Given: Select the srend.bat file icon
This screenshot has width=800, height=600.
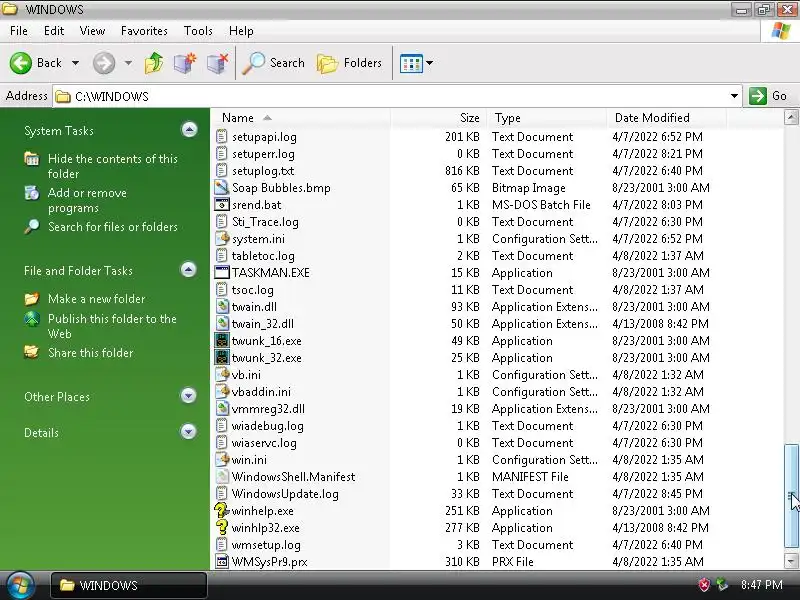Looking at the screenshot, I should click(221, 205).
